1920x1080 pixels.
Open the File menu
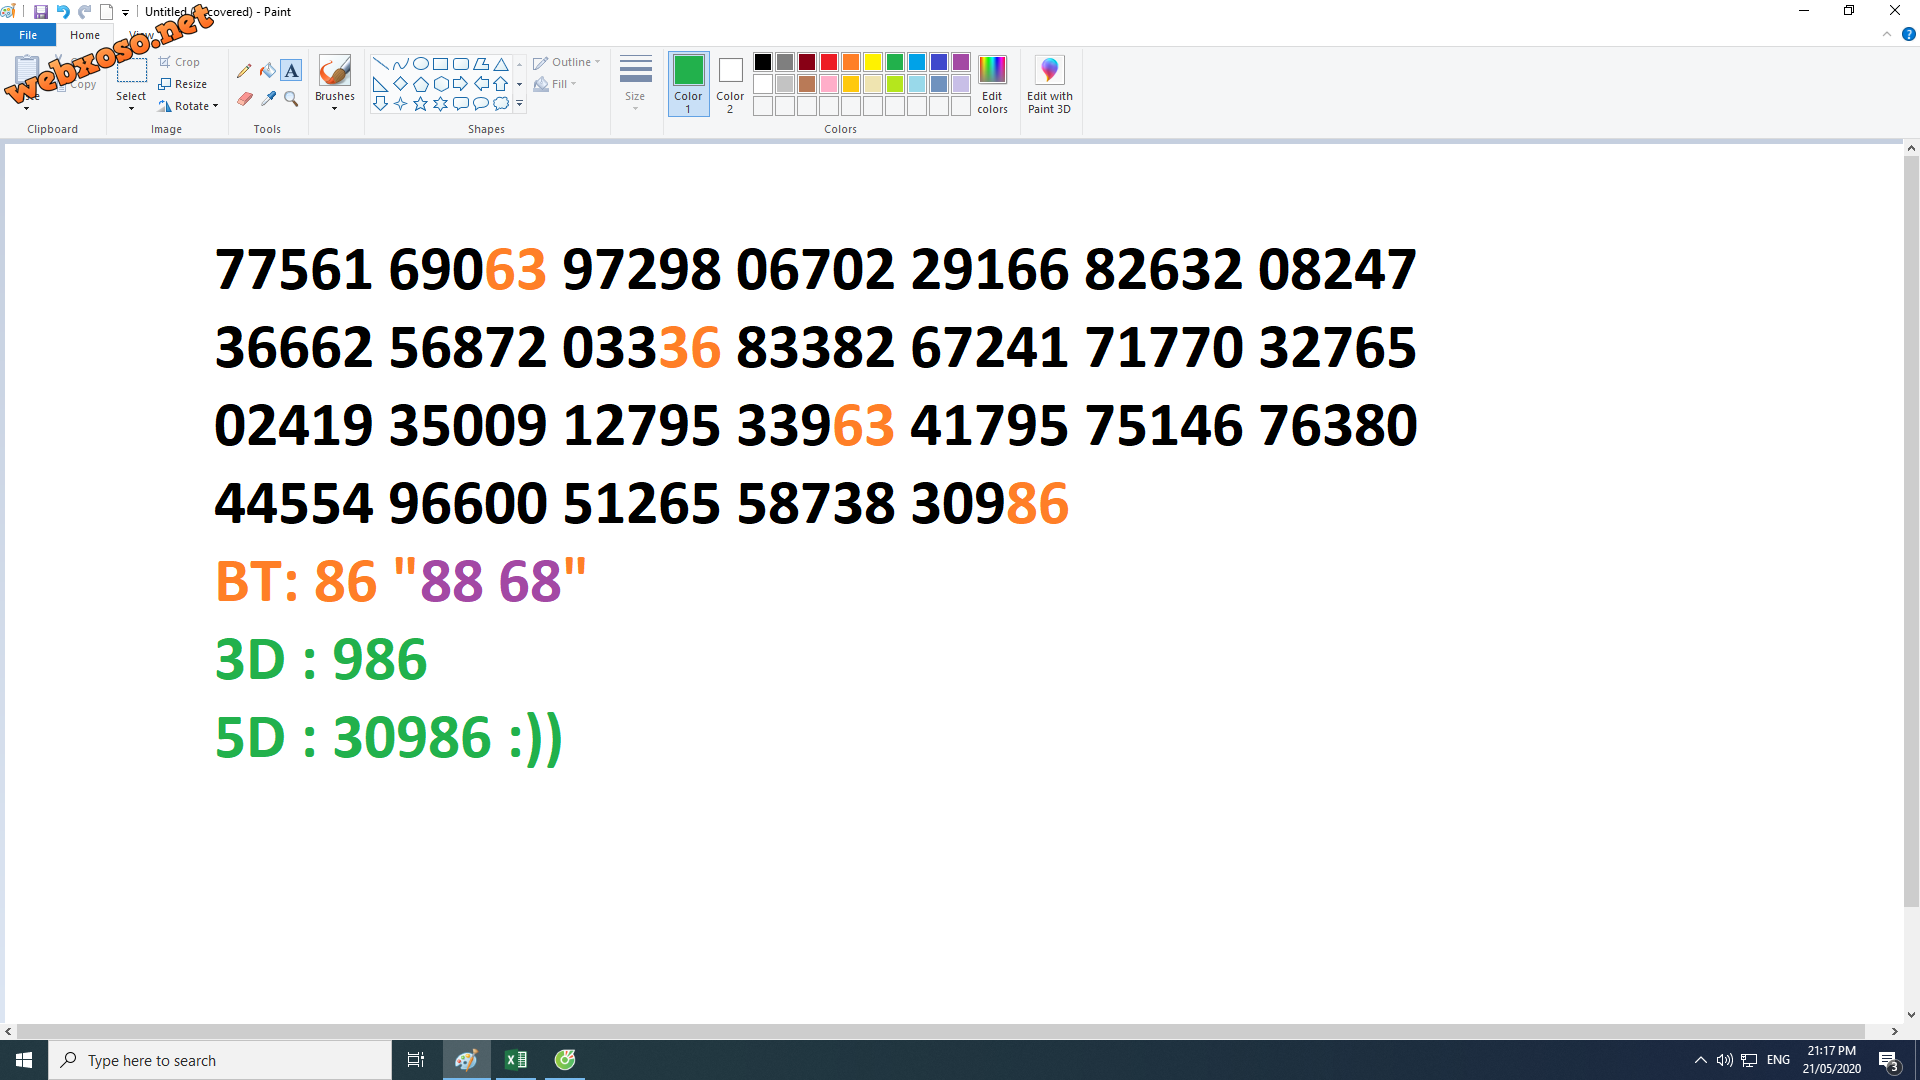pos(28,35)
